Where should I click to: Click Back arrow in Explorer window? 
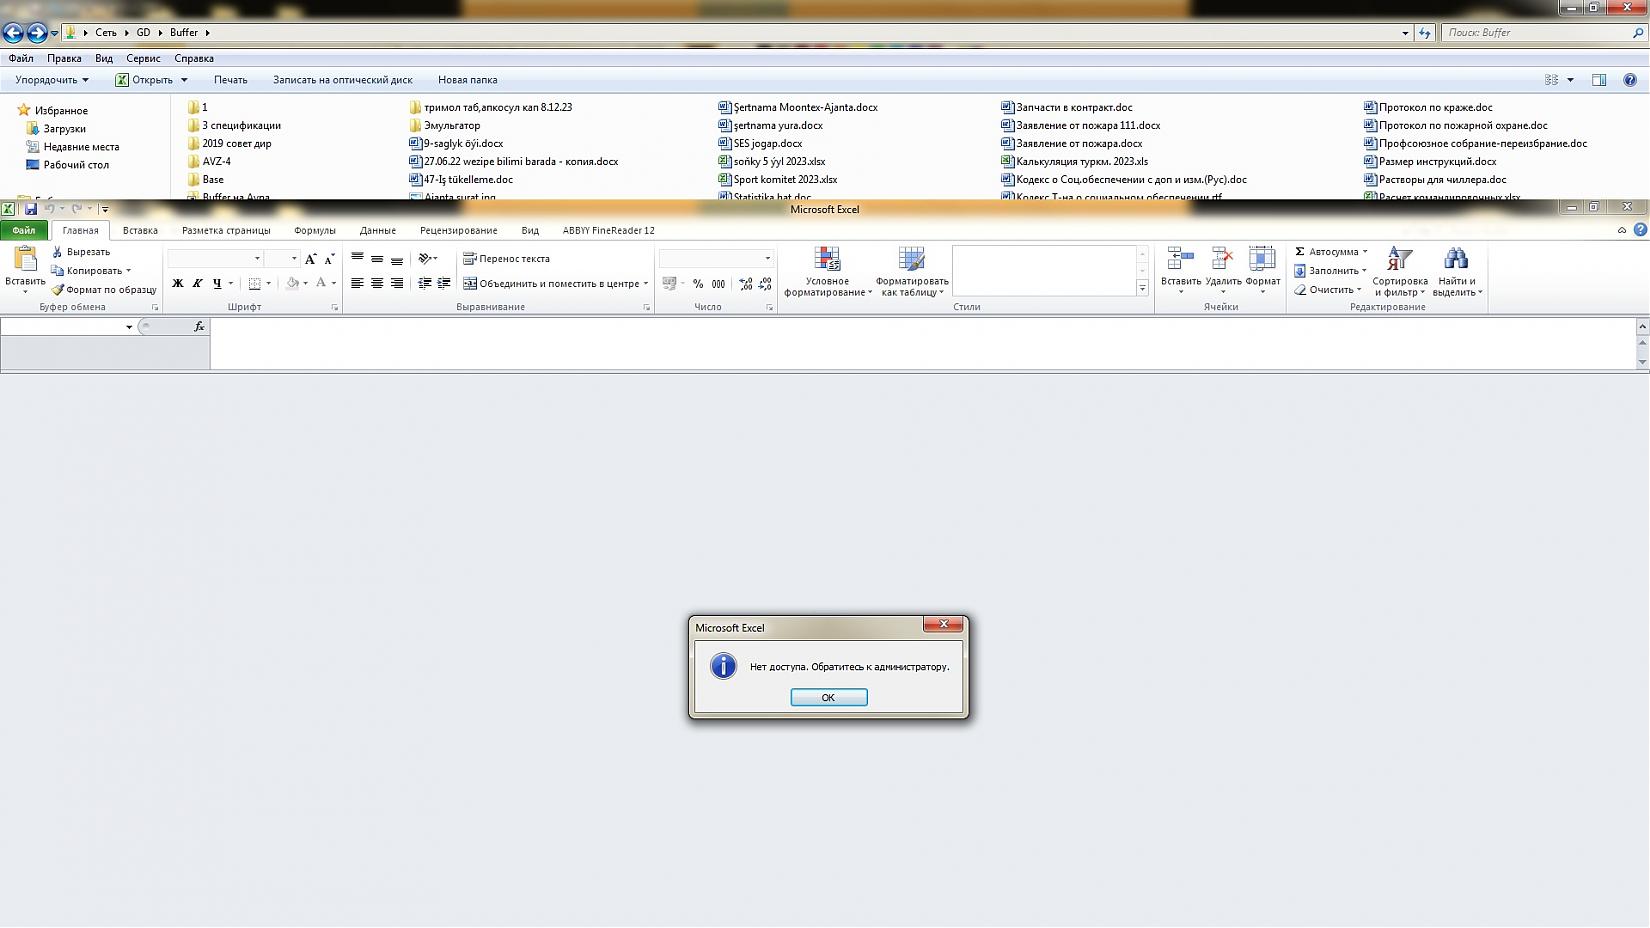pyautogui.click(x=13, y=33)
